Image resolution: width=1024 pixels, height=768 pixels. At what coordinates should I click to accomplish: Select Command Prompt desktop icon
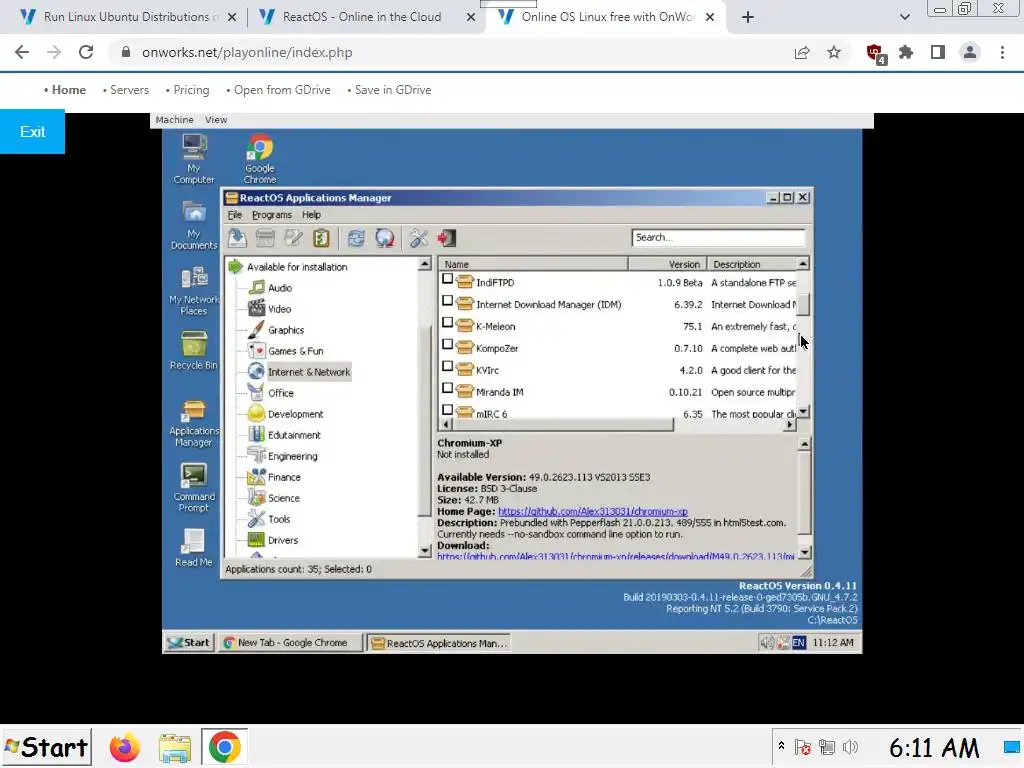point(194,488)
